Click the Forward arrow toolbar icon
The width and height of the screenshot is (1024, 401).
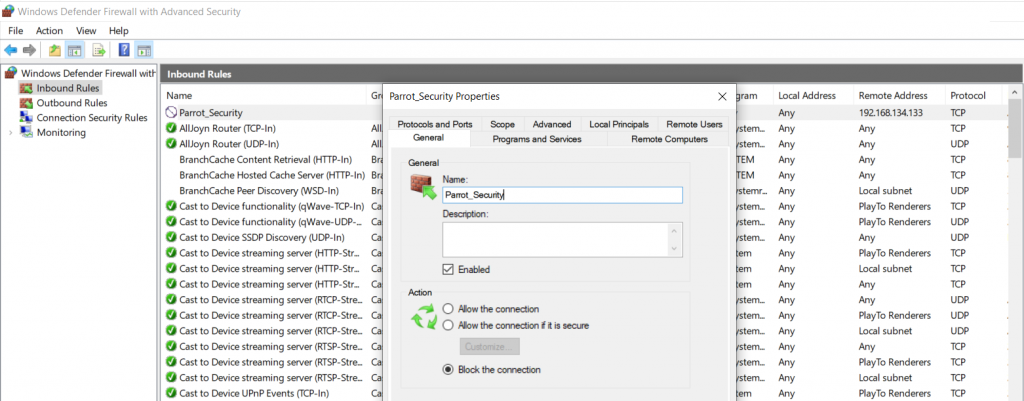pyautogui.click(x=29, y=50)
